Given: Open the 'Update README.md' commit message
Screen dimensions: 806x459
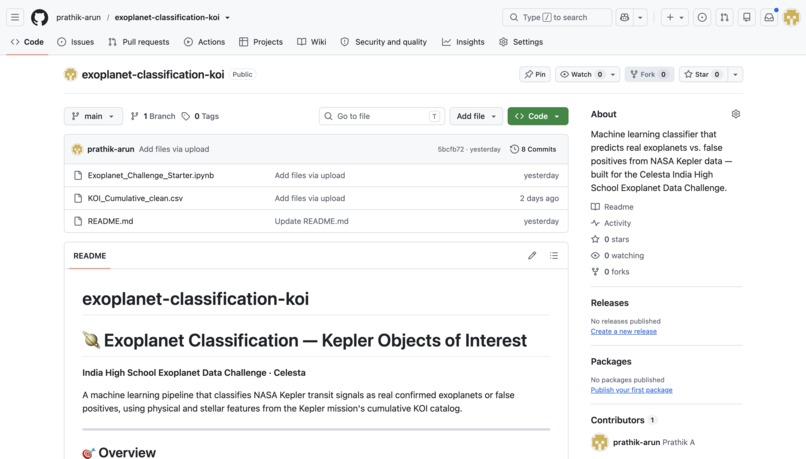Looking at the screenshot, I should 312,221.
